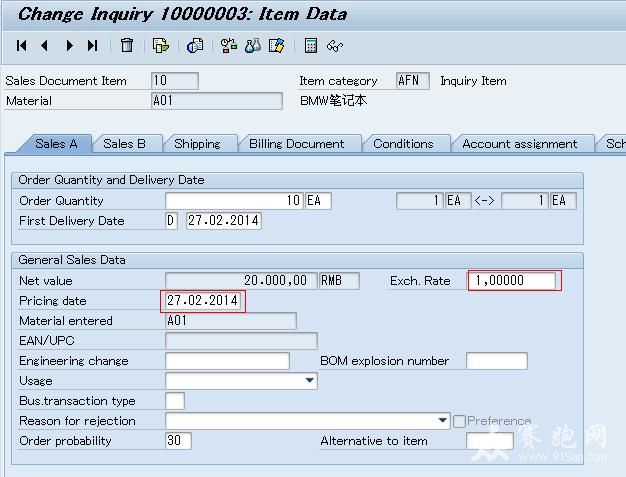This screenshot has width=626, height=477.
Task: Open the Conditions tab
Action: [403, 144]
